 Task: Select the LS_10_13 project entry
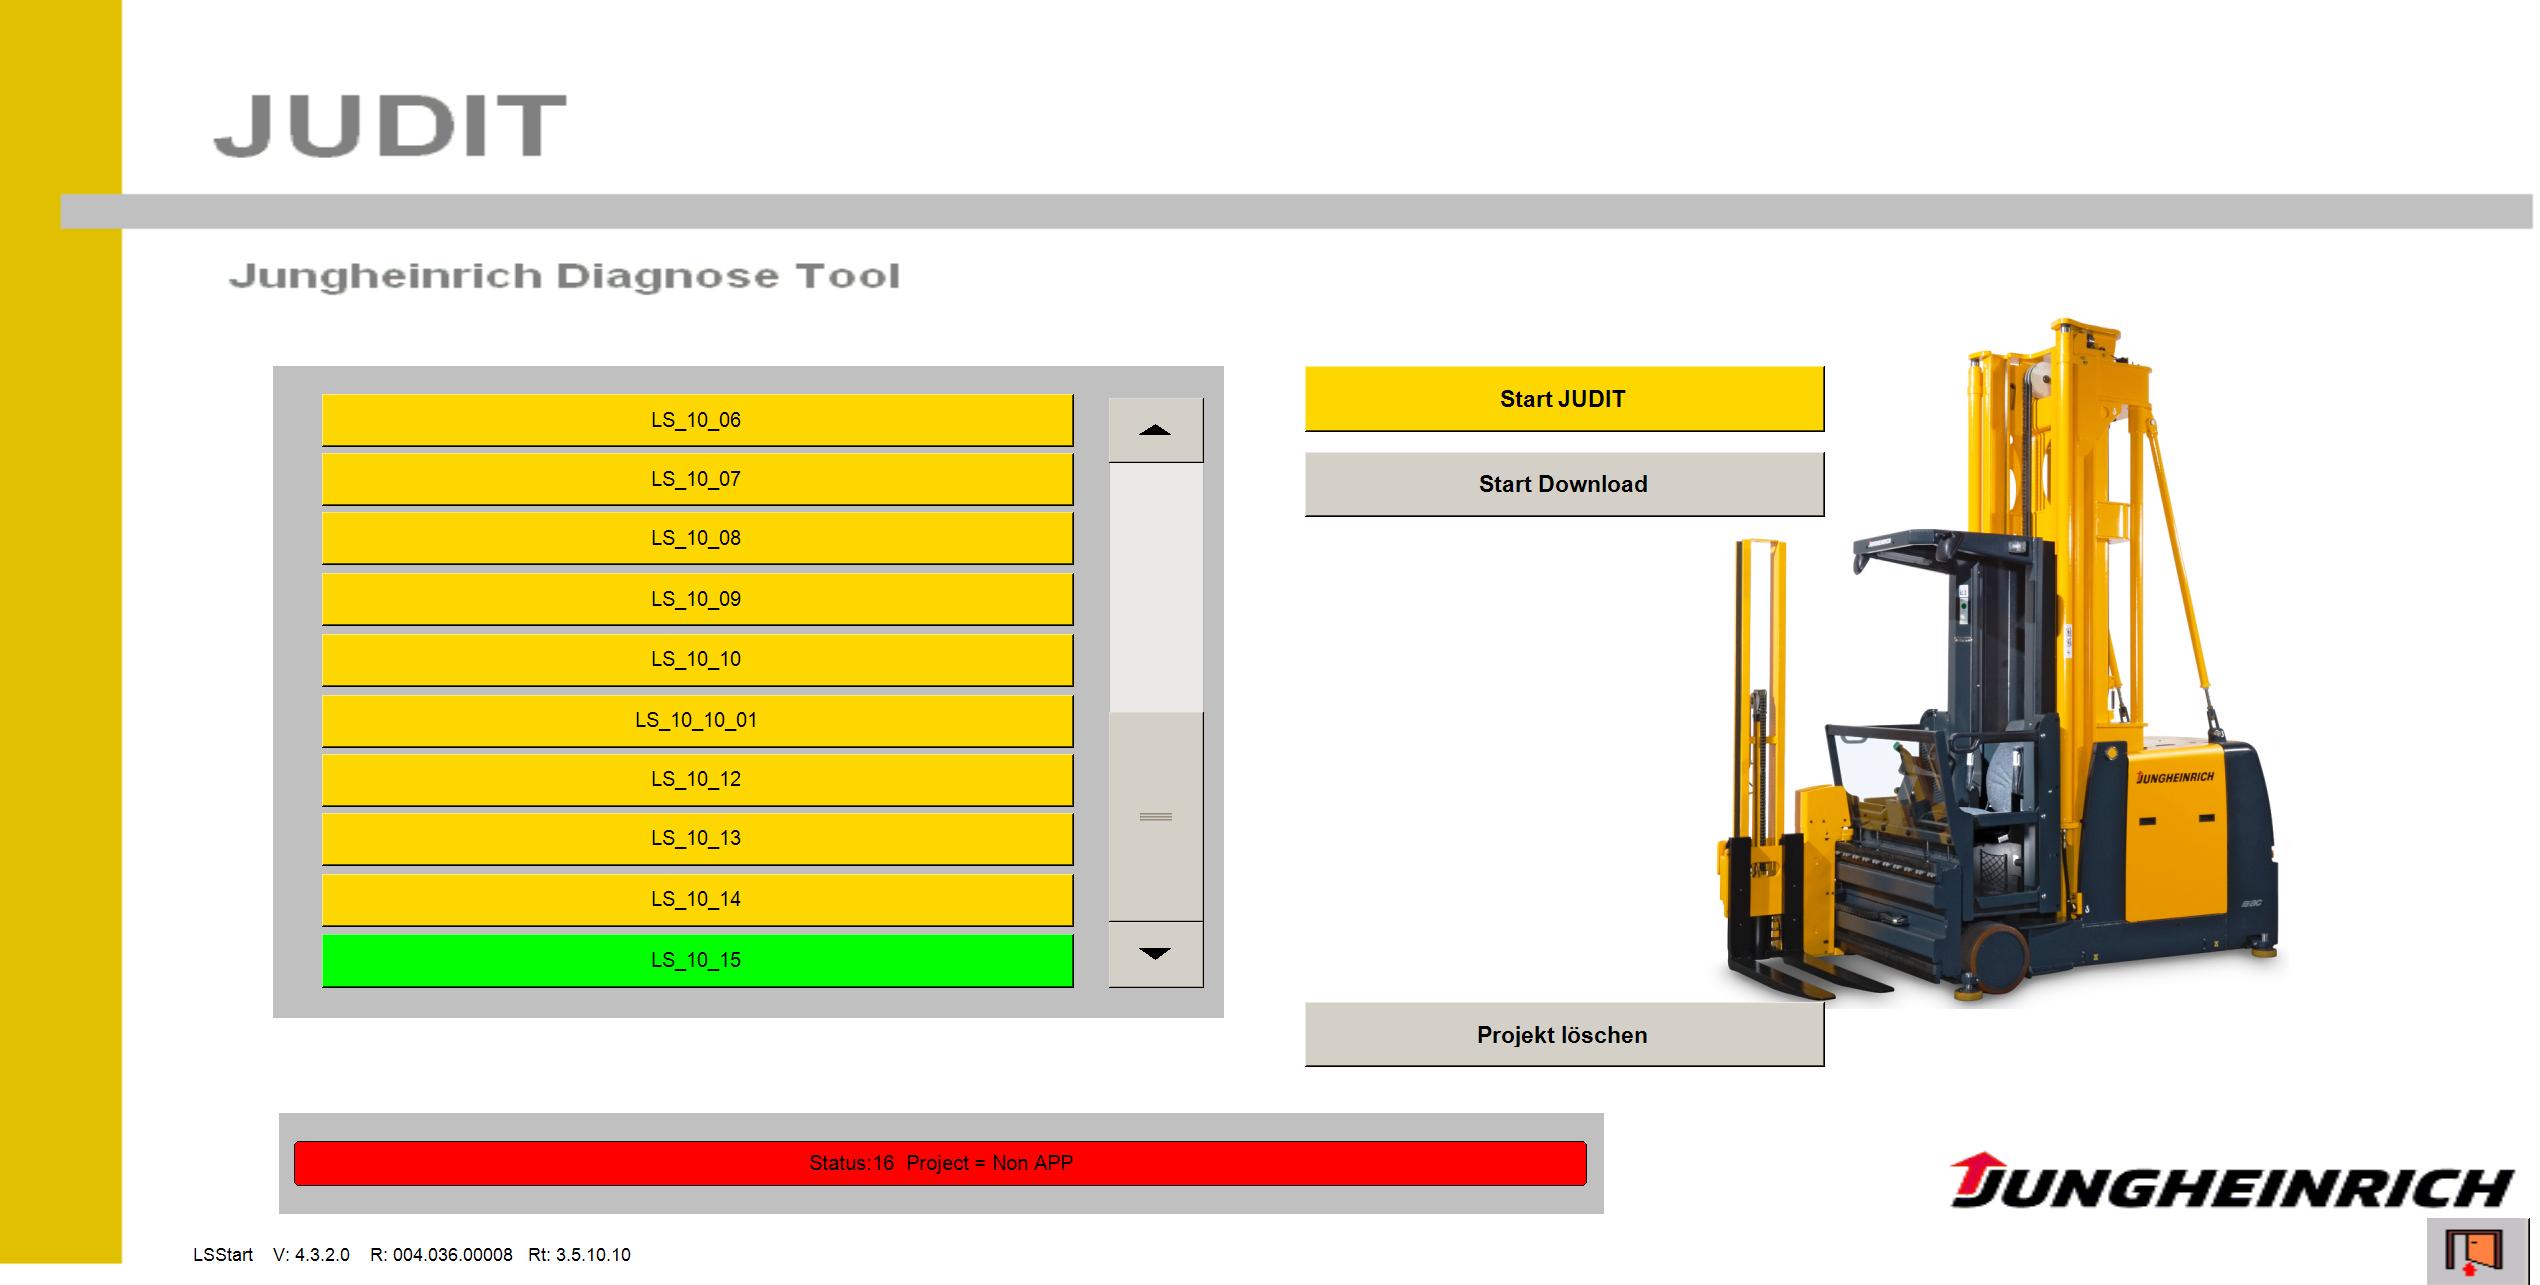(696, 838)
